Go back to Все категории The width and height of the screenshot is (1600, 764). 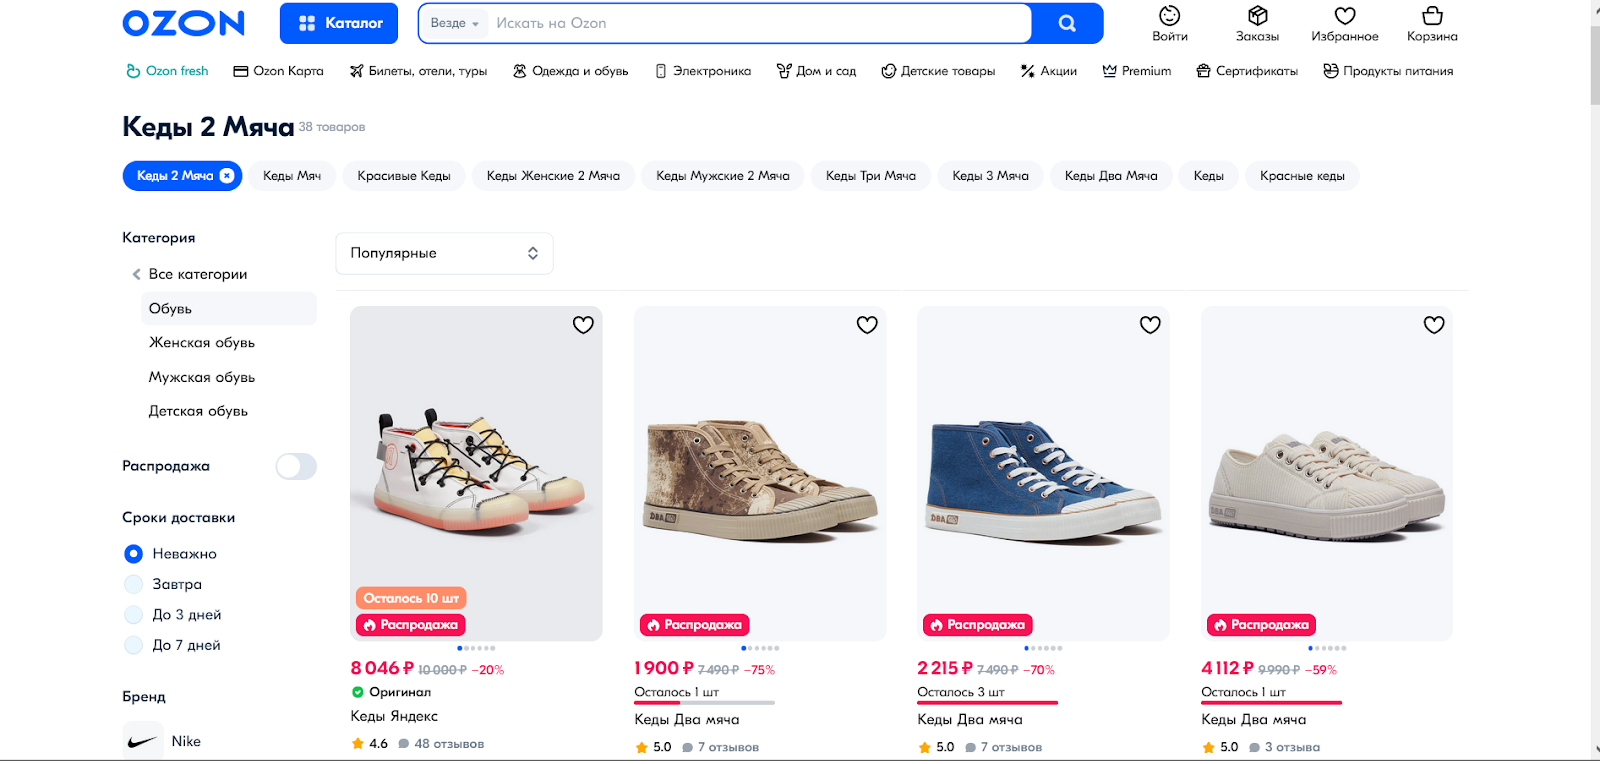click(x=189, y=274)
